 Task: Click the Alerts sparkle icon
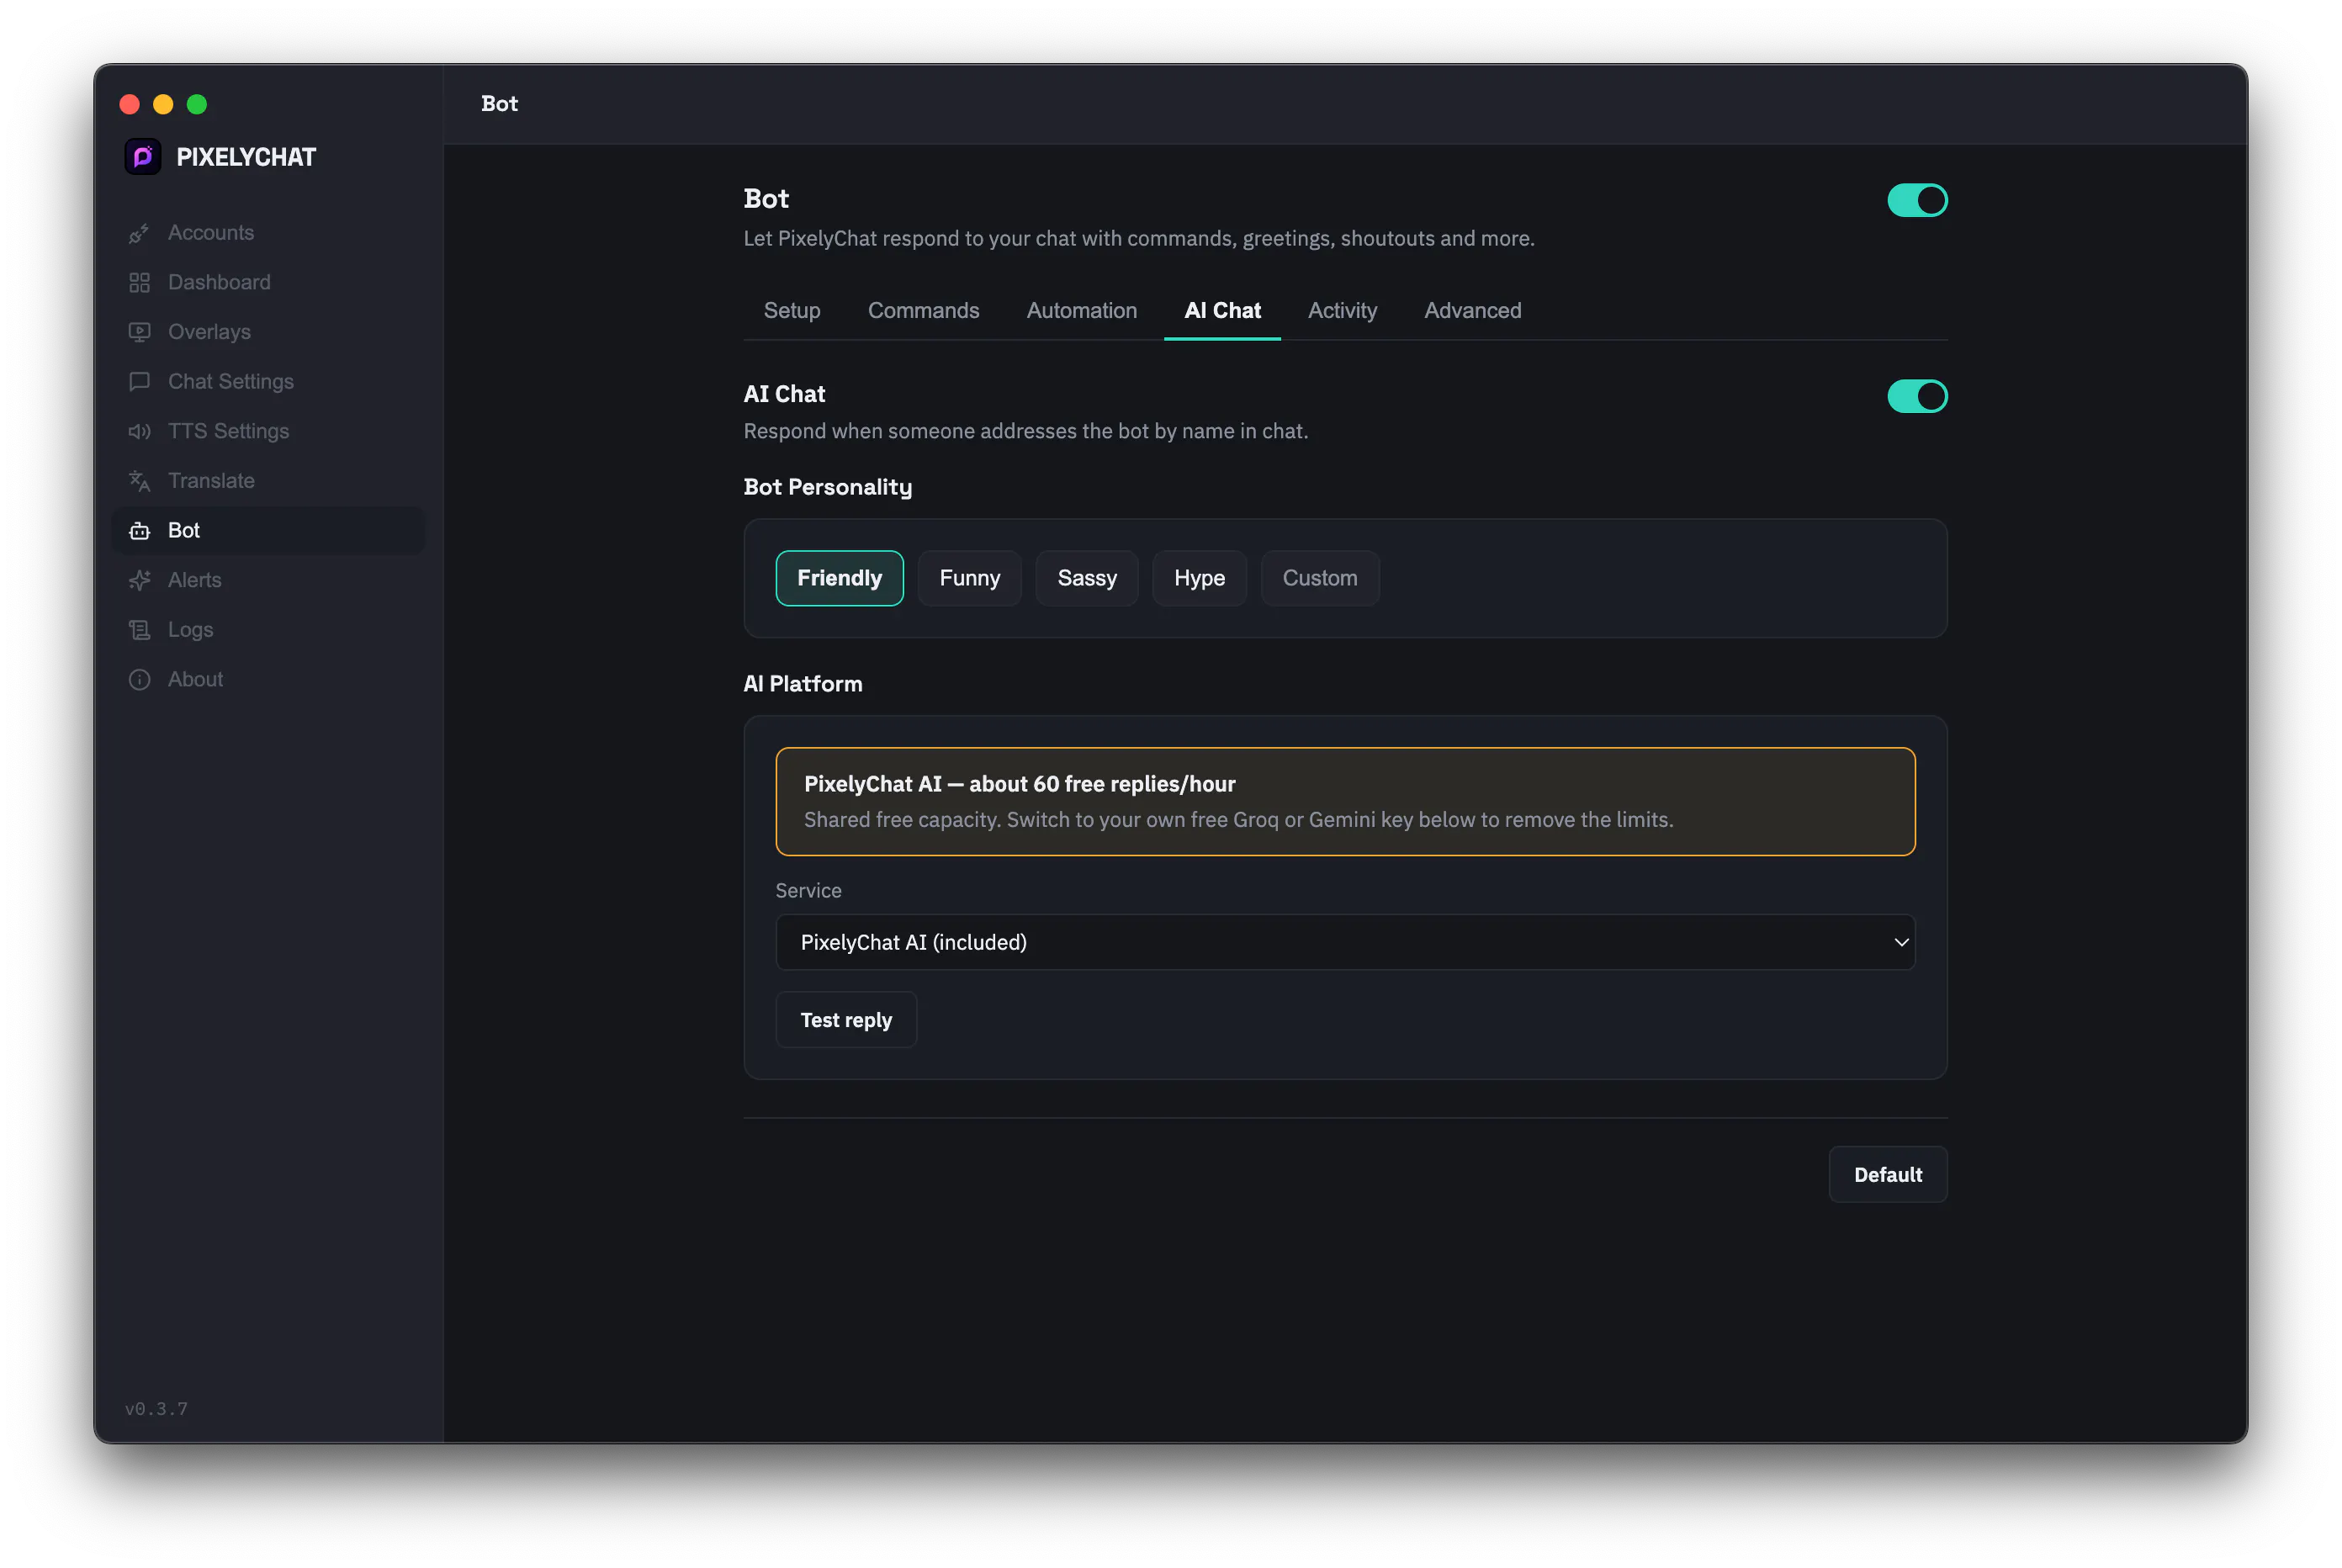point(139,580)
